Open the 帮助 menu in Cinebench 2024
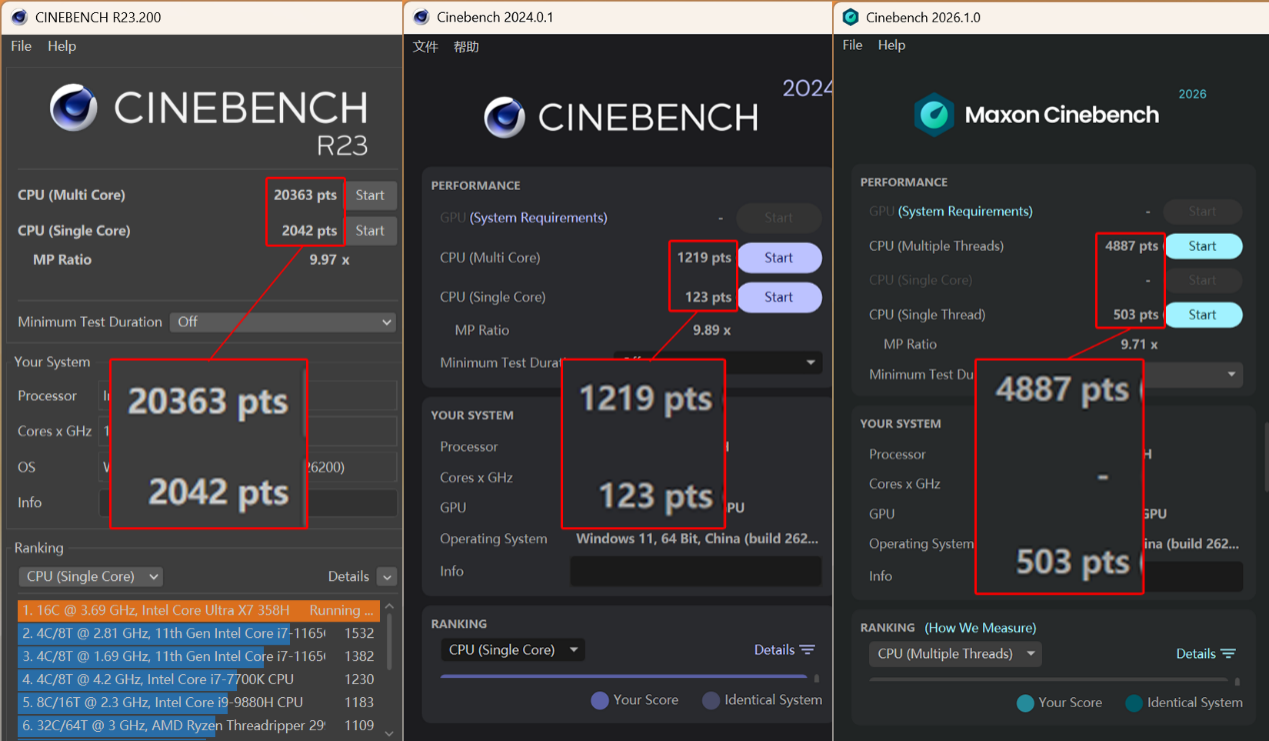The height and width of the screenshot is (741, 1269). 466,47
